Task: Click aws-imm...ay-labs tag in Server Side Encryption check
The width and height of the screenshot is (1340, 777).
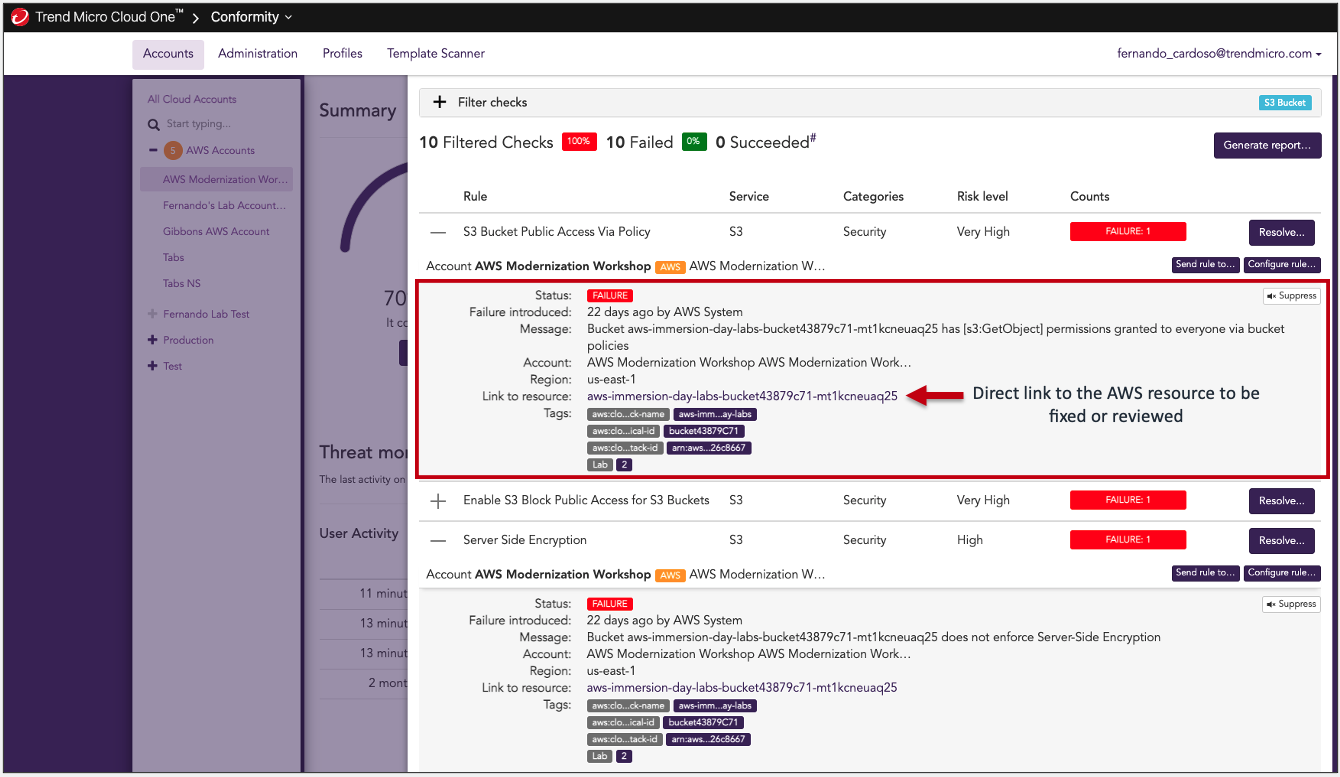Action: [714, 706]
